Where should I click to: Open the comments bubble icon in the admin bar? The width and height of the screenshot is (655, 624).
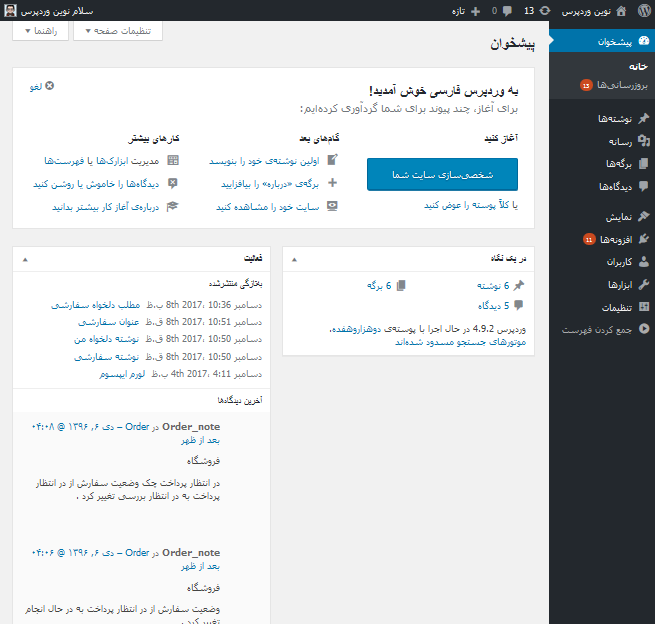pos(507,11)
